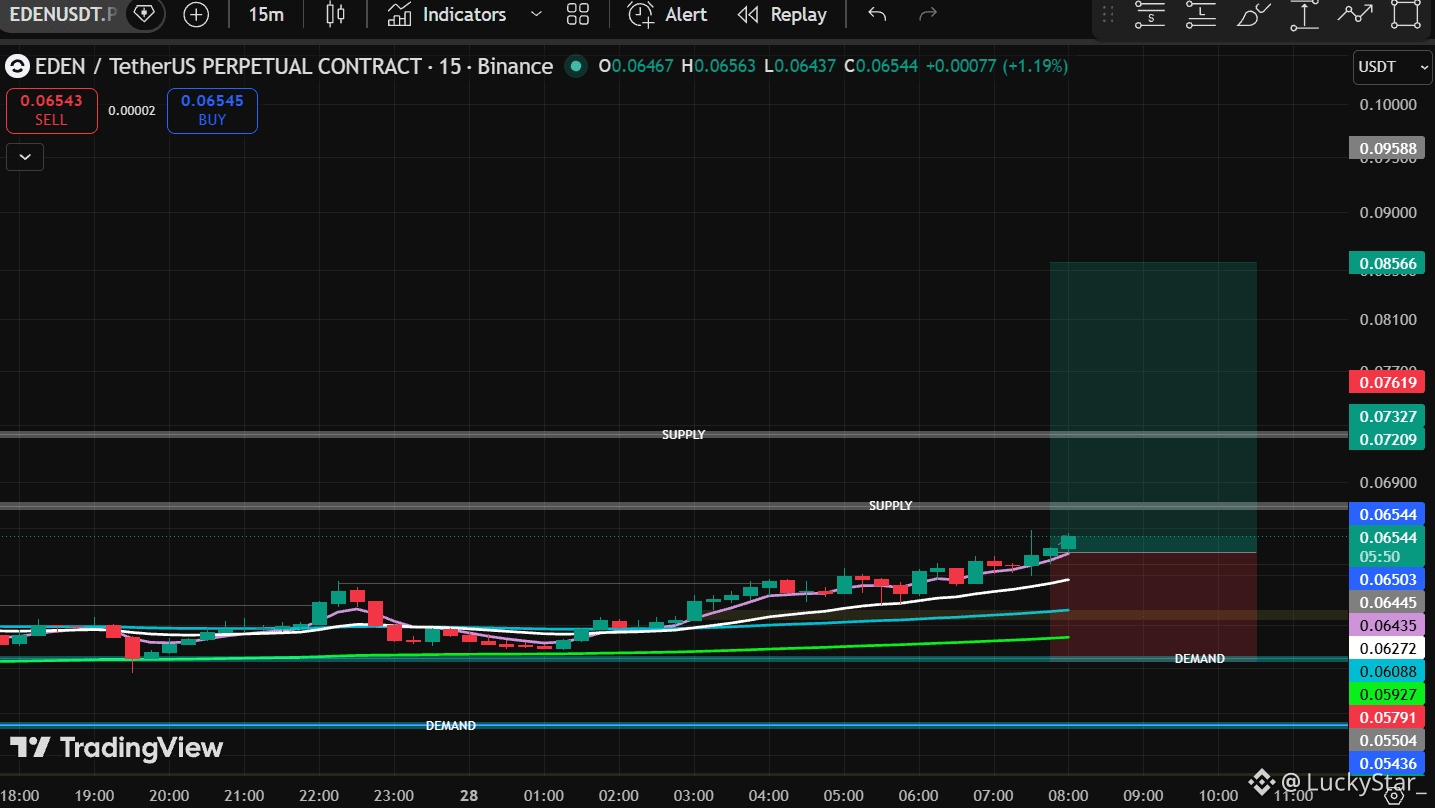
Task: Click the 0.08566 green target price label
Action: (1386, 264)
